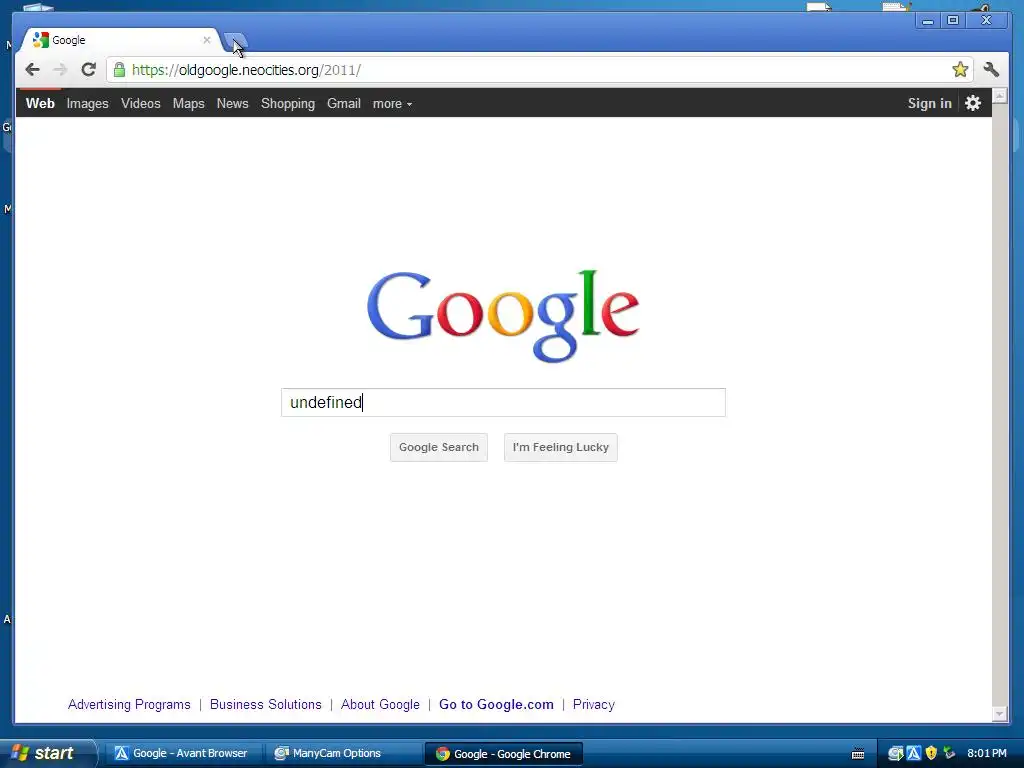
Task: Select the Google tab
Action: (121, 40)
